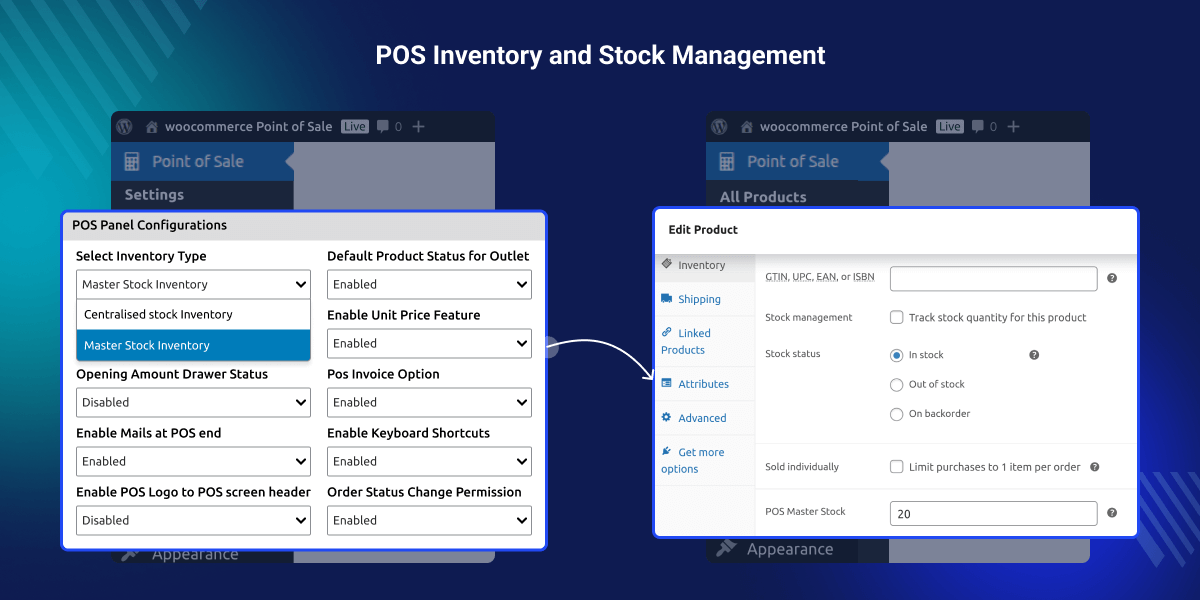The height and width of the screenshot is (600, 1200).
Task: Click the Linked Products link icon
Action: 667,332
